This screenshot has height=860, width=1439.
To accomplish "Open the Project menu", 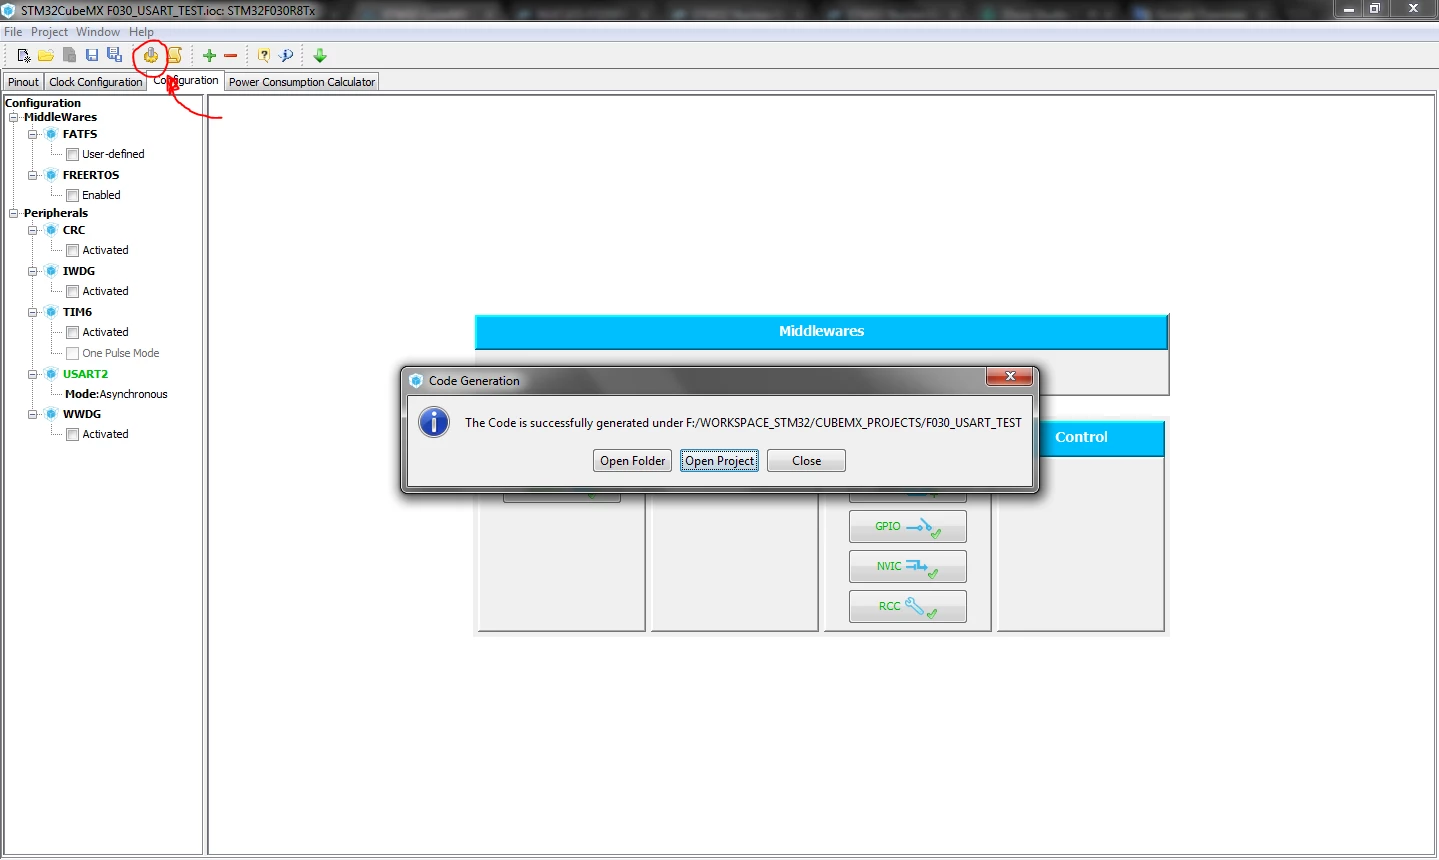I will (49, 32).
